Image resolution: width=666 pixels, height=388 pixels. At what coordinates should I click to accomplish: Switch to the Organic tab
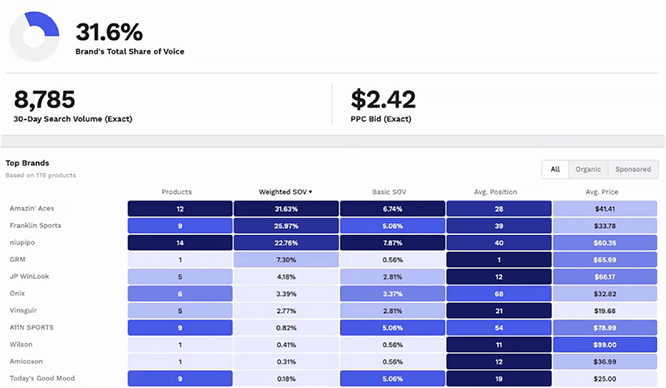point(588,169)
